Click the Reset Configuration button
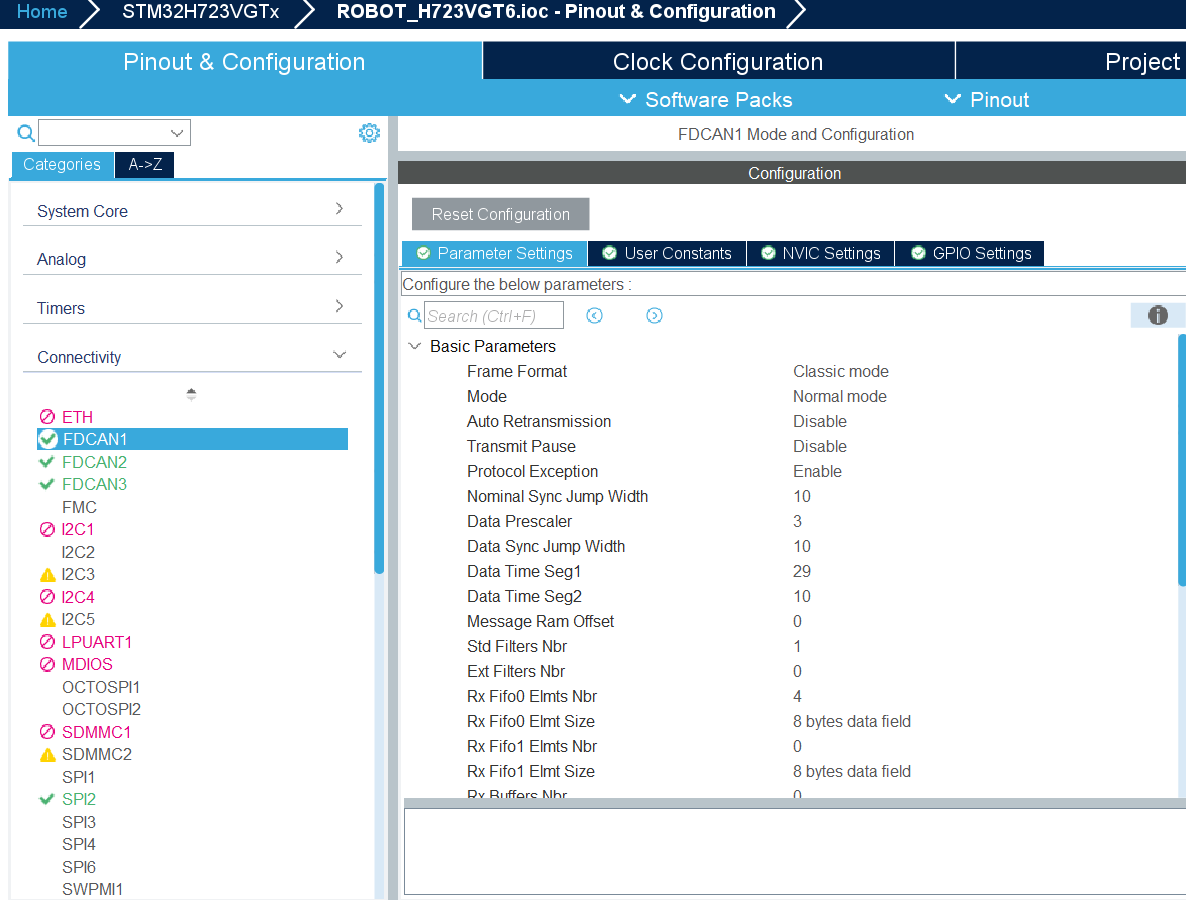The image size is (1186, 900). click(501, 214)
